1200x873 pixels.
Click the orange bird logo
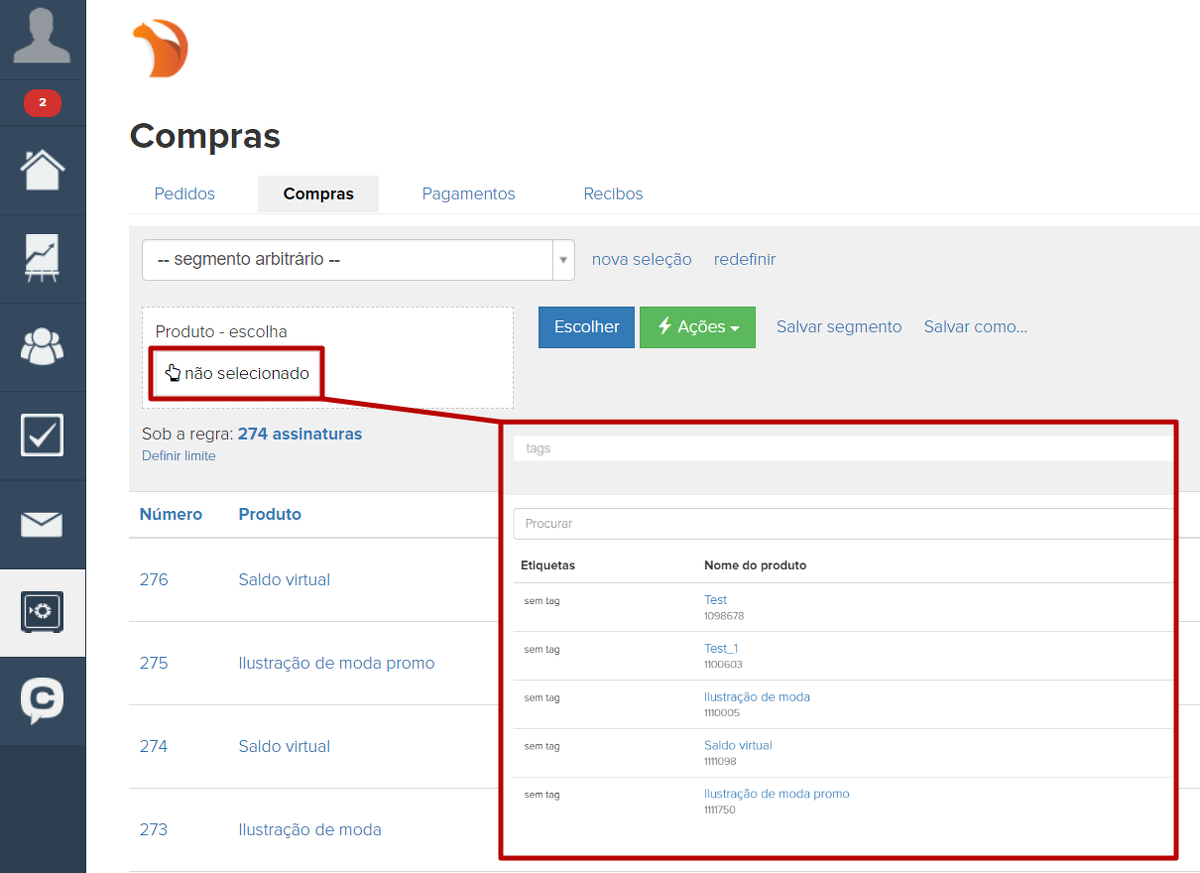160,48
